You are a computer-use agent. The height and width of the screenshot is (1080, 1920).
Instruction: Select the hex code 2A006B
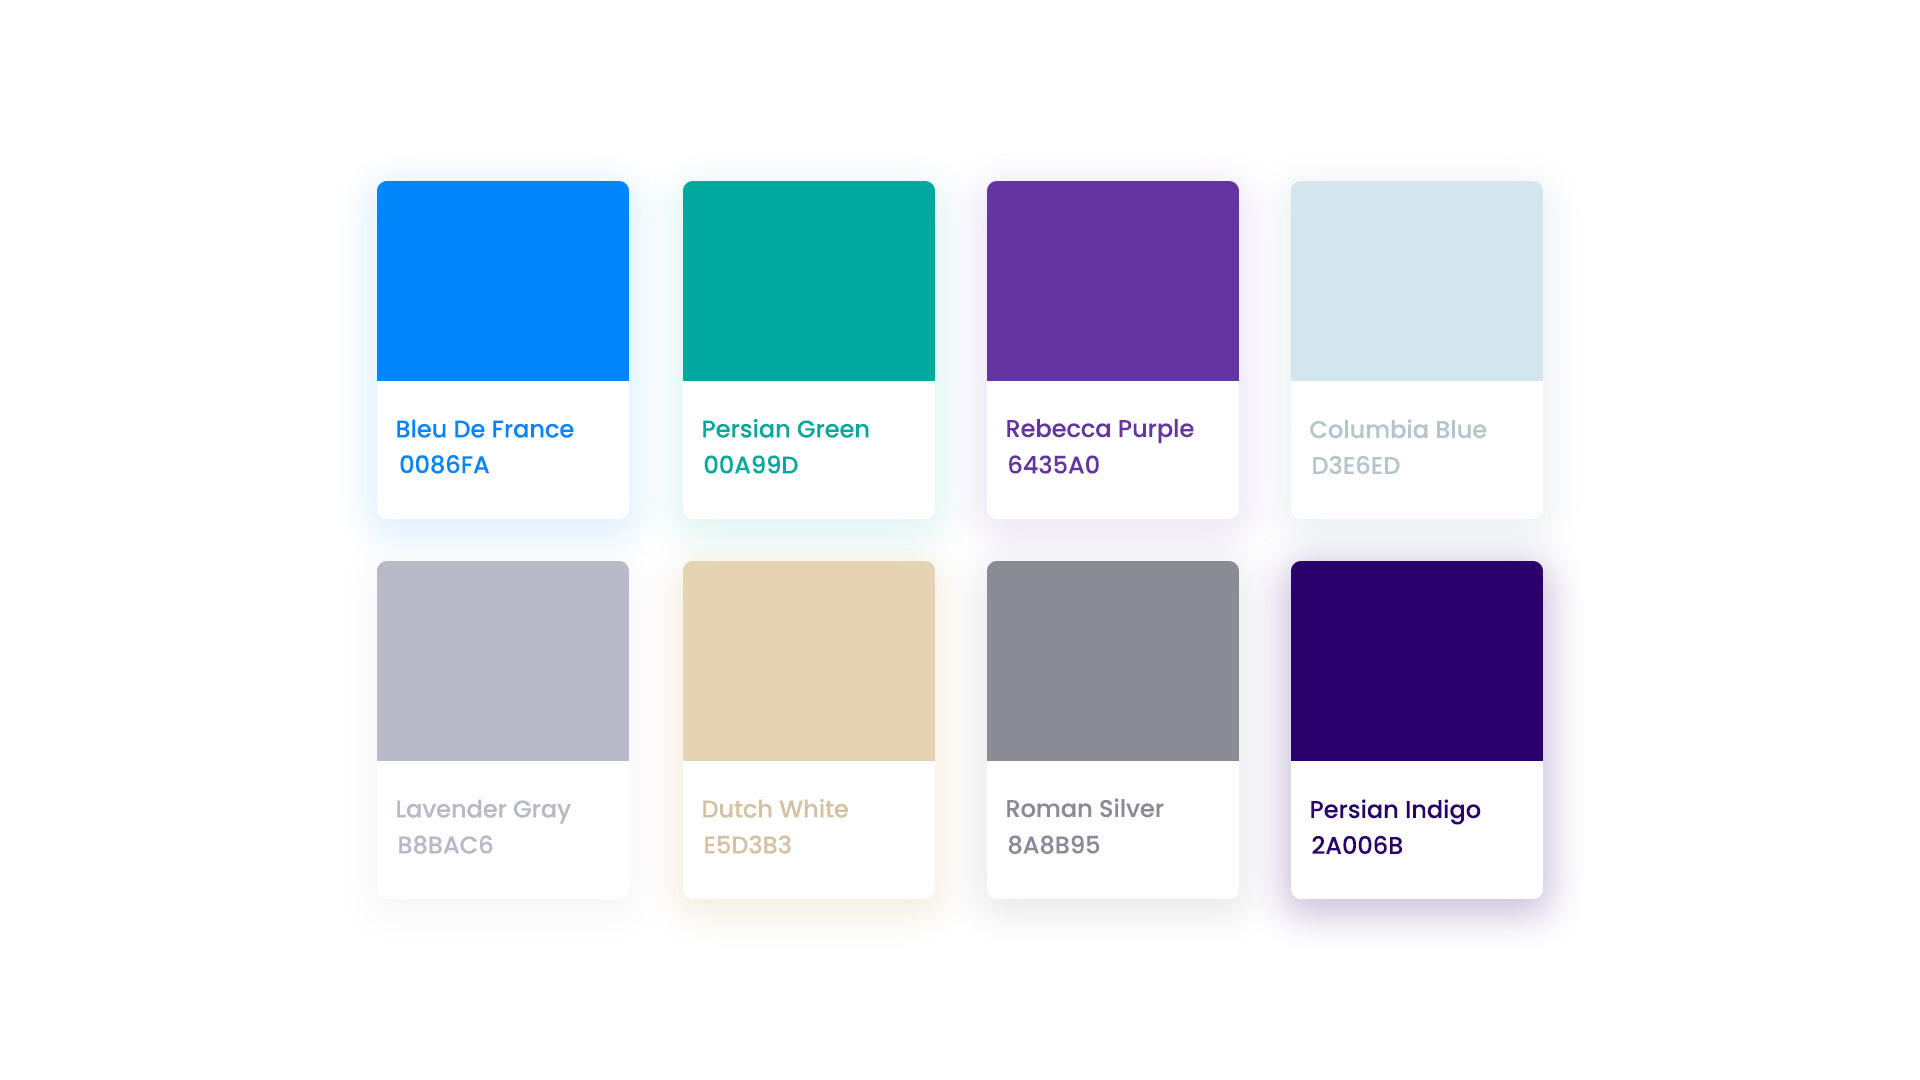[1357, 846]
